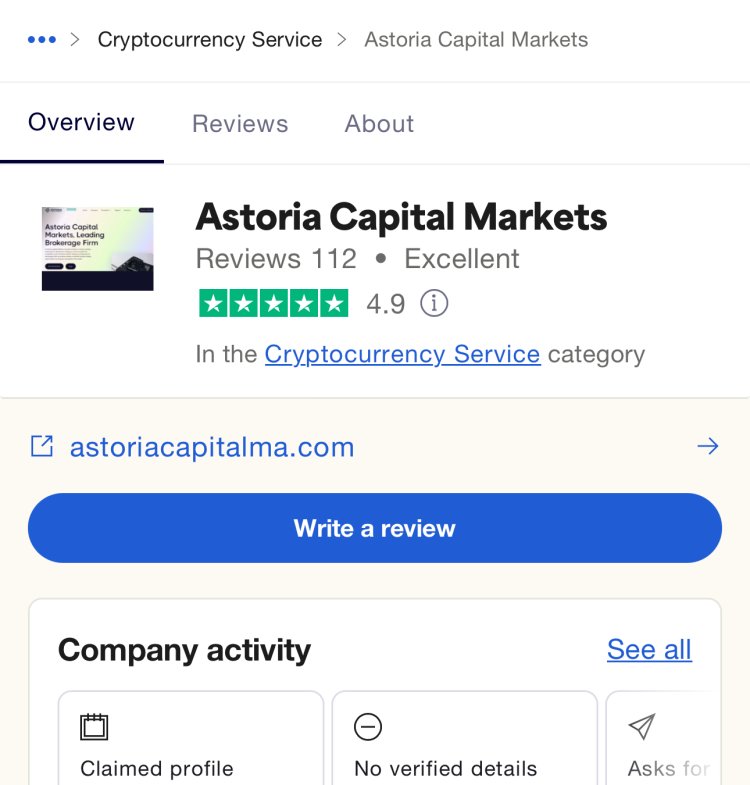750x785 pixels.
Task: Click the Write a review button
Action: [374, 528]
